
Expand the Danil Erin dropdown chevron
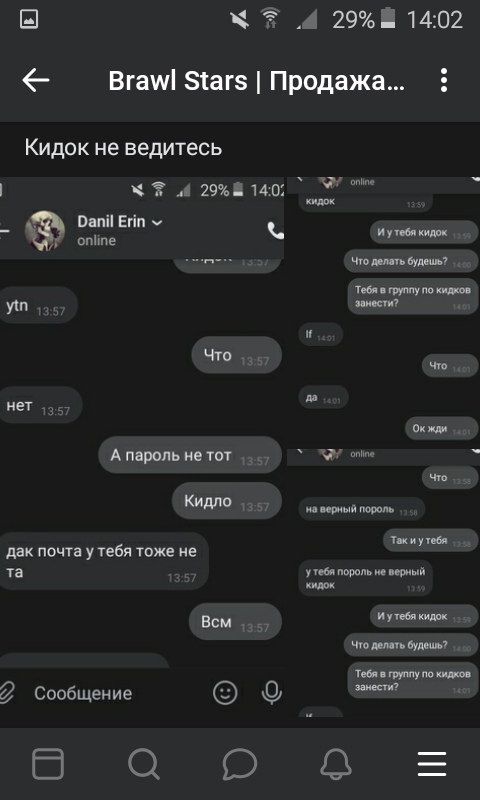[158, 222]
